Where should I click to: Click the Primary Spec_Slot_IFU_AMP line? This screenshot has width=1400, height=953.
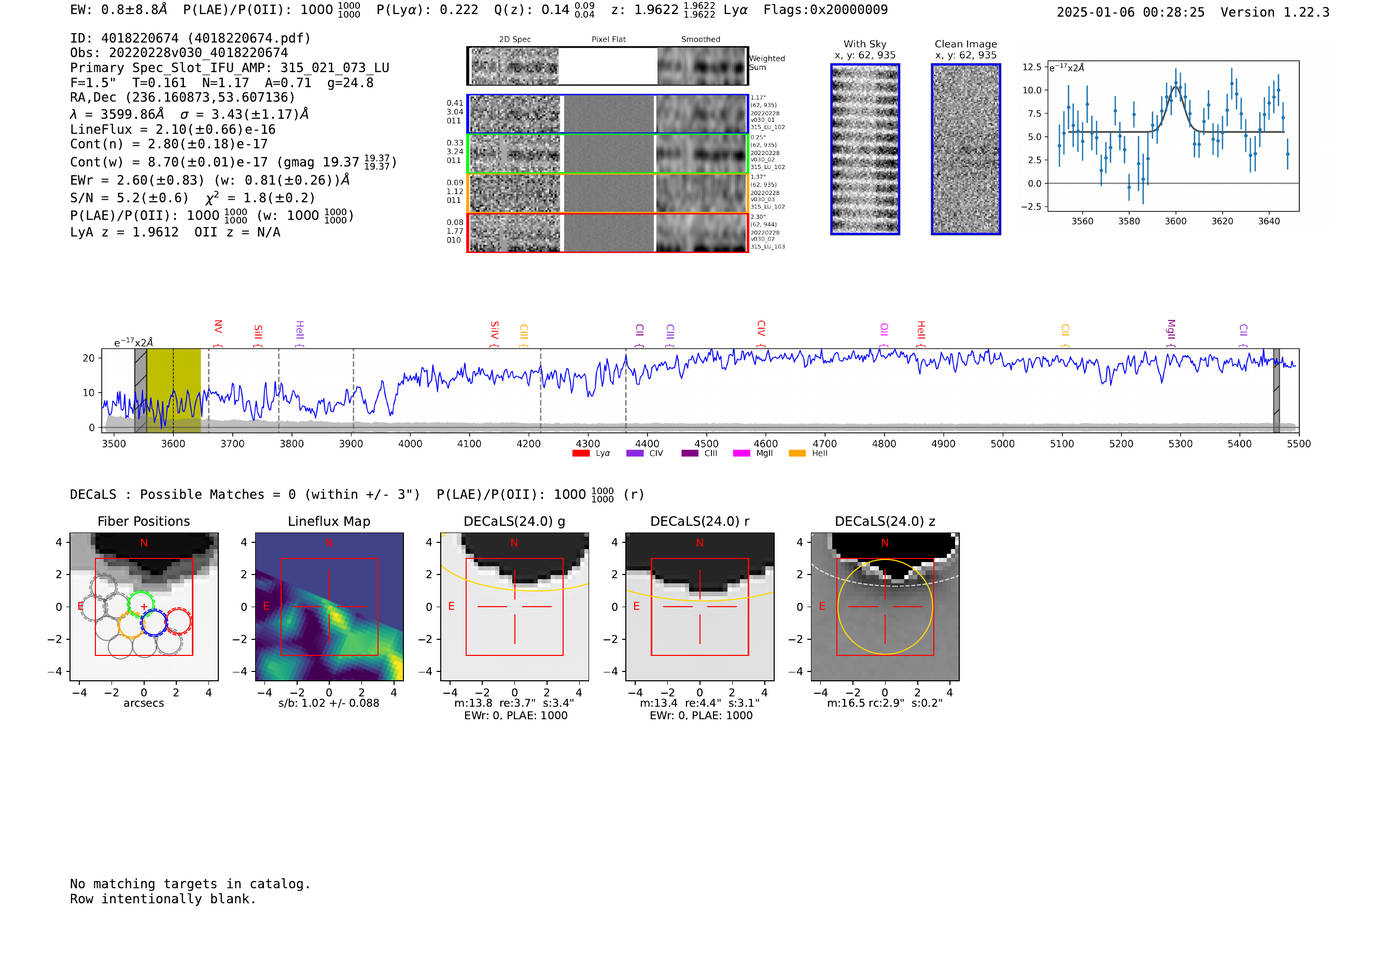click(x=230, y=68)
